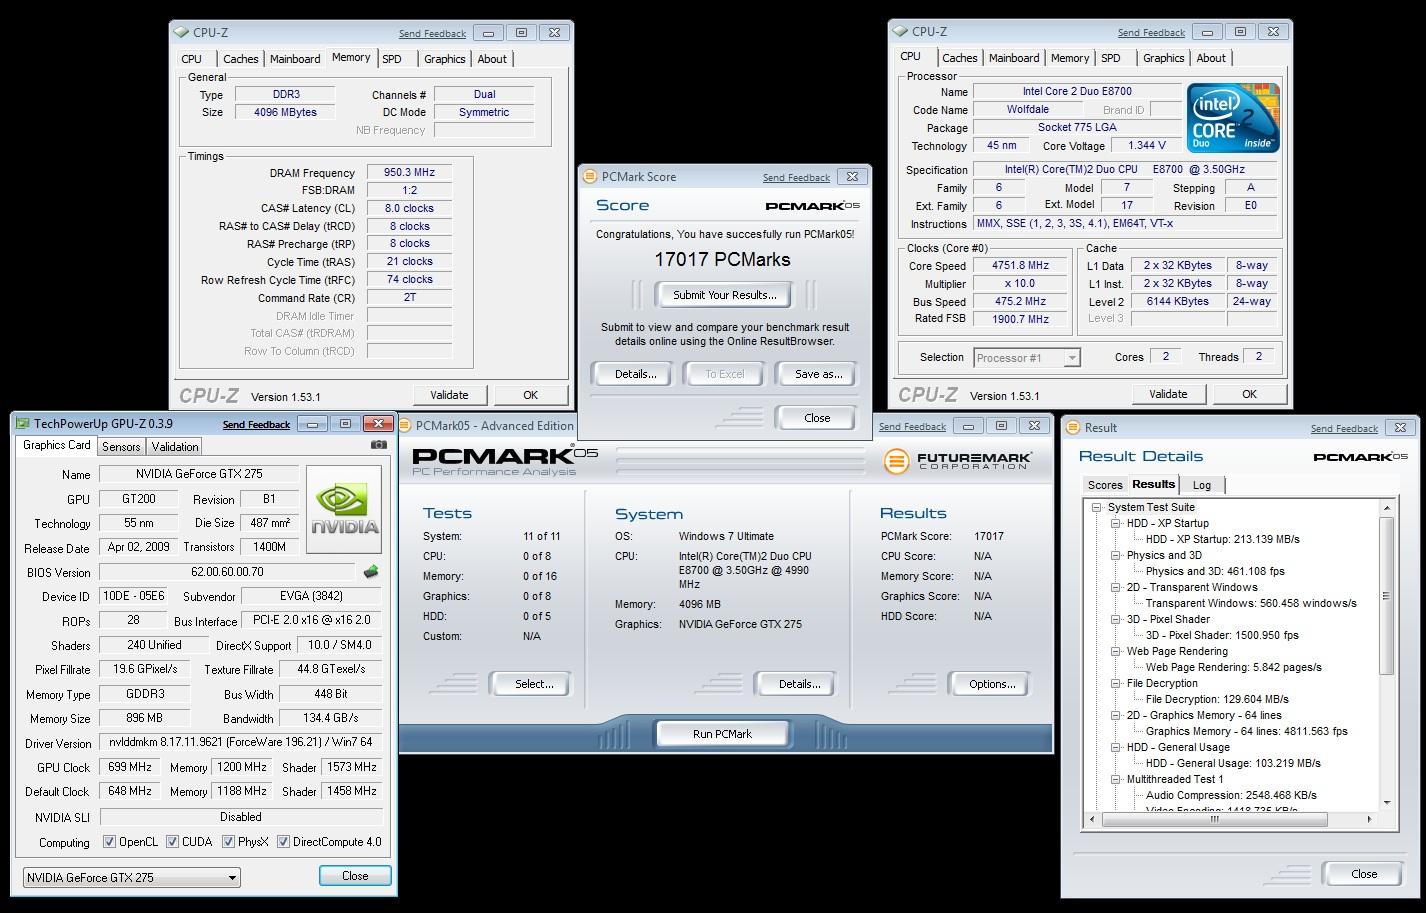Click Validate in the Memory CPU-Z window

point(449,395)
